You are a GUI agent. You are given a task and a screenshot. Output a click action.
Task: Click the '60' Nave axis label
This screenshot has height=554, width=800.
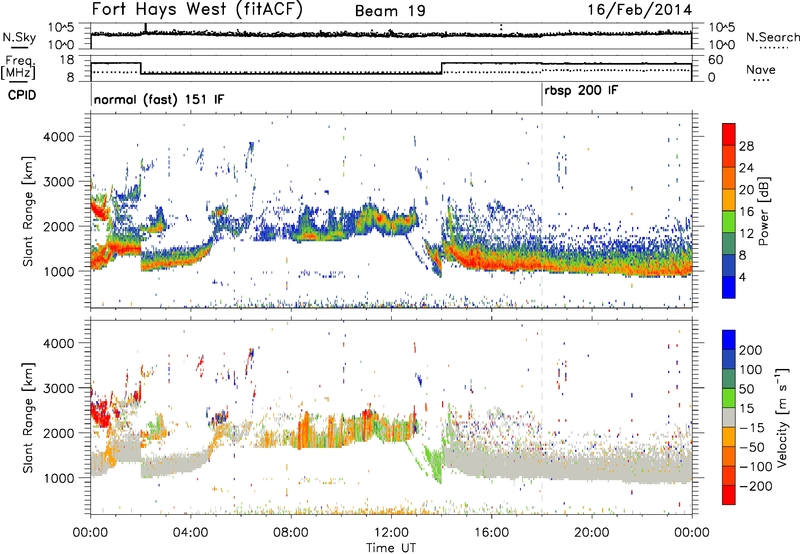[x=716, y=60]
